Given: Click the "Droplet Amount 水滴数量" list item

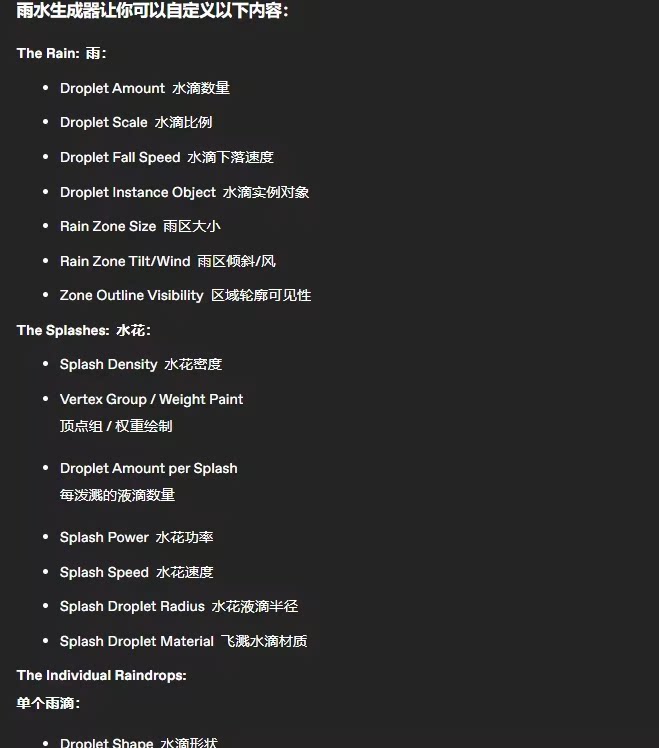Looking at the screenshot, I should click(x=144, y=88).
